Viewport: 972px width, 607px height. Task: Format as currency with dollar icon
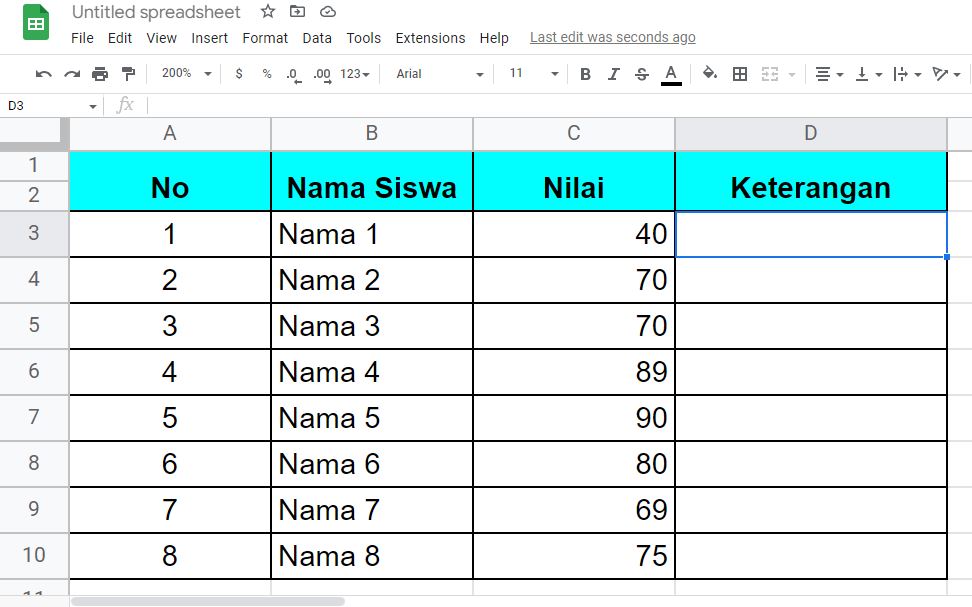(x=239, y=74)
